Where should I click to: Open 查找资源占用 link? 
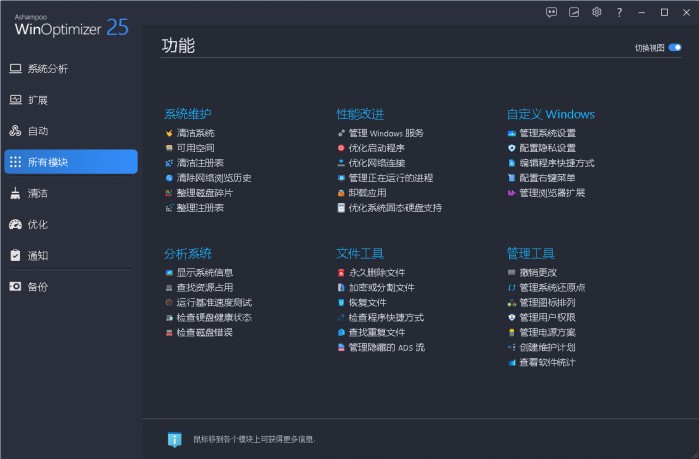click(205, 287)
